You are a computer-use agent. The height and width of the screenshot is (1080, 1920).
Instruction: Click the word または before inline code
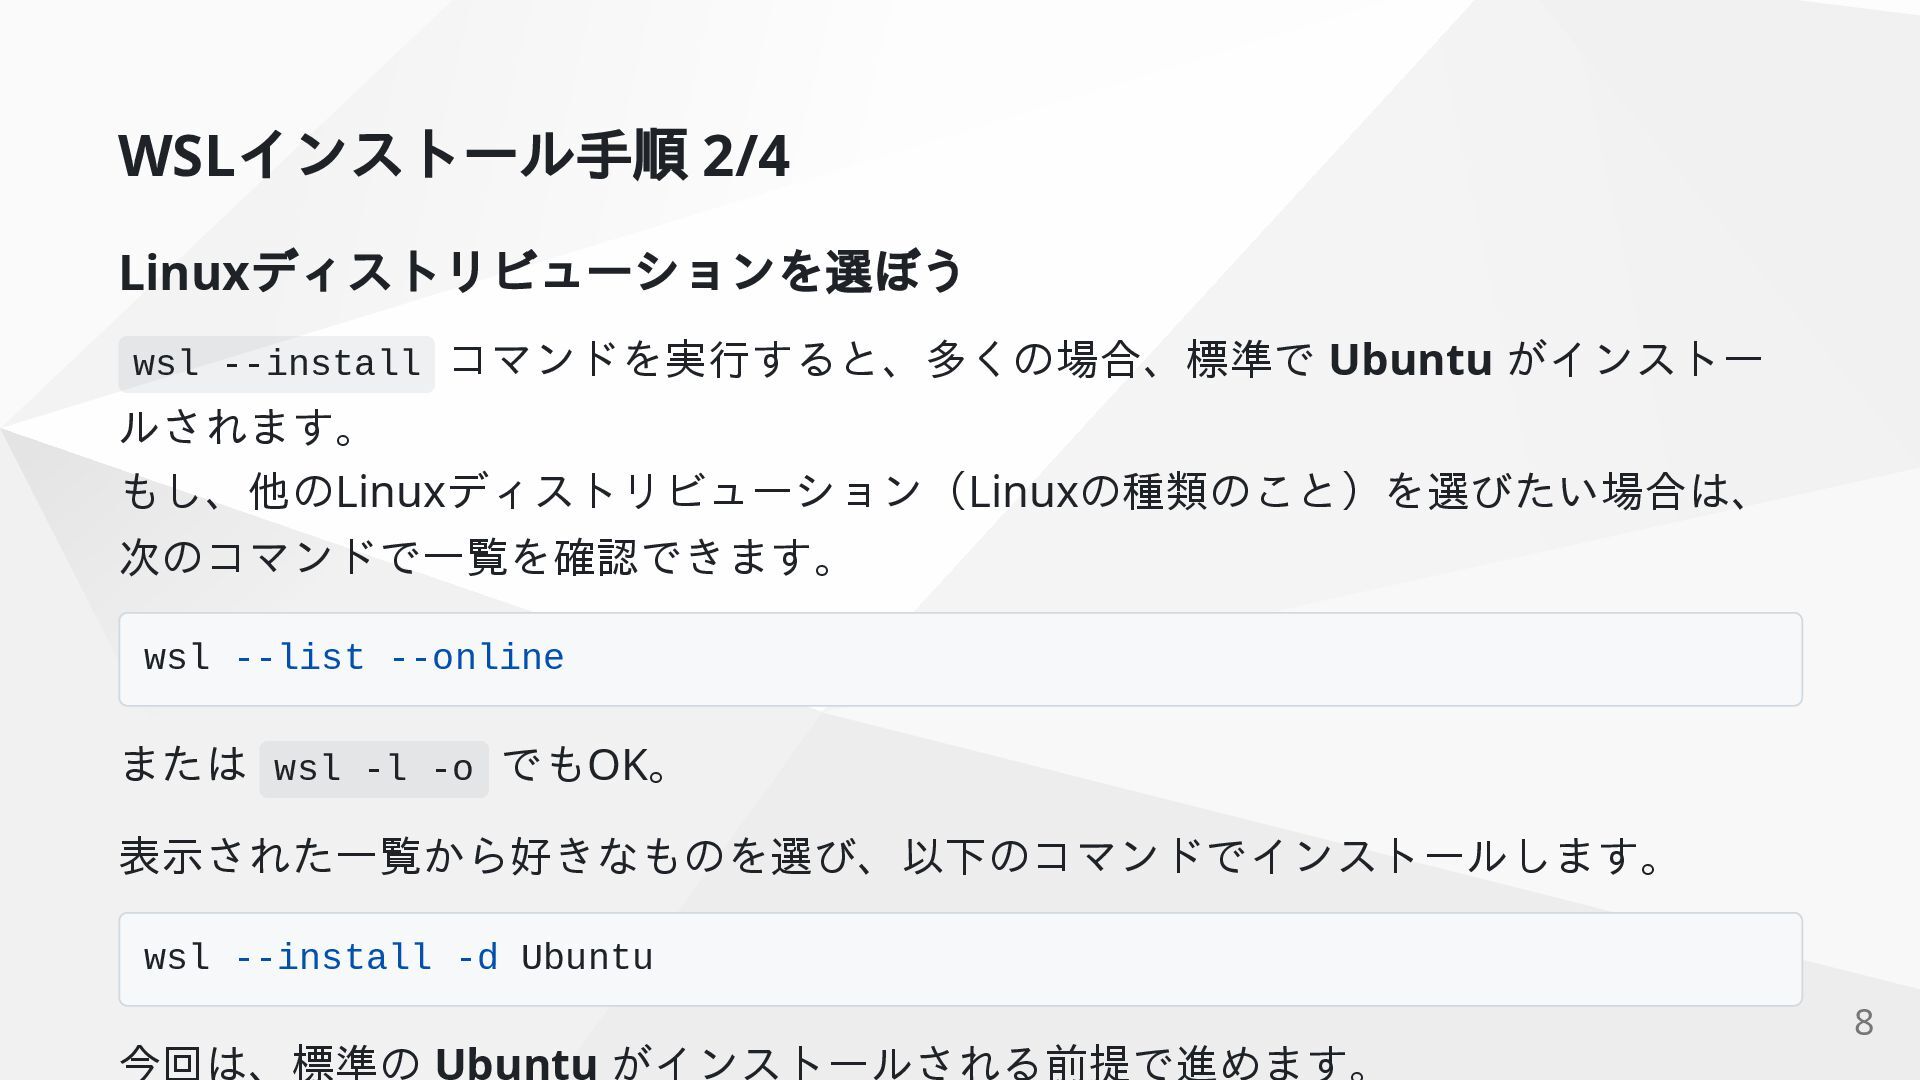tap(183, 765)
